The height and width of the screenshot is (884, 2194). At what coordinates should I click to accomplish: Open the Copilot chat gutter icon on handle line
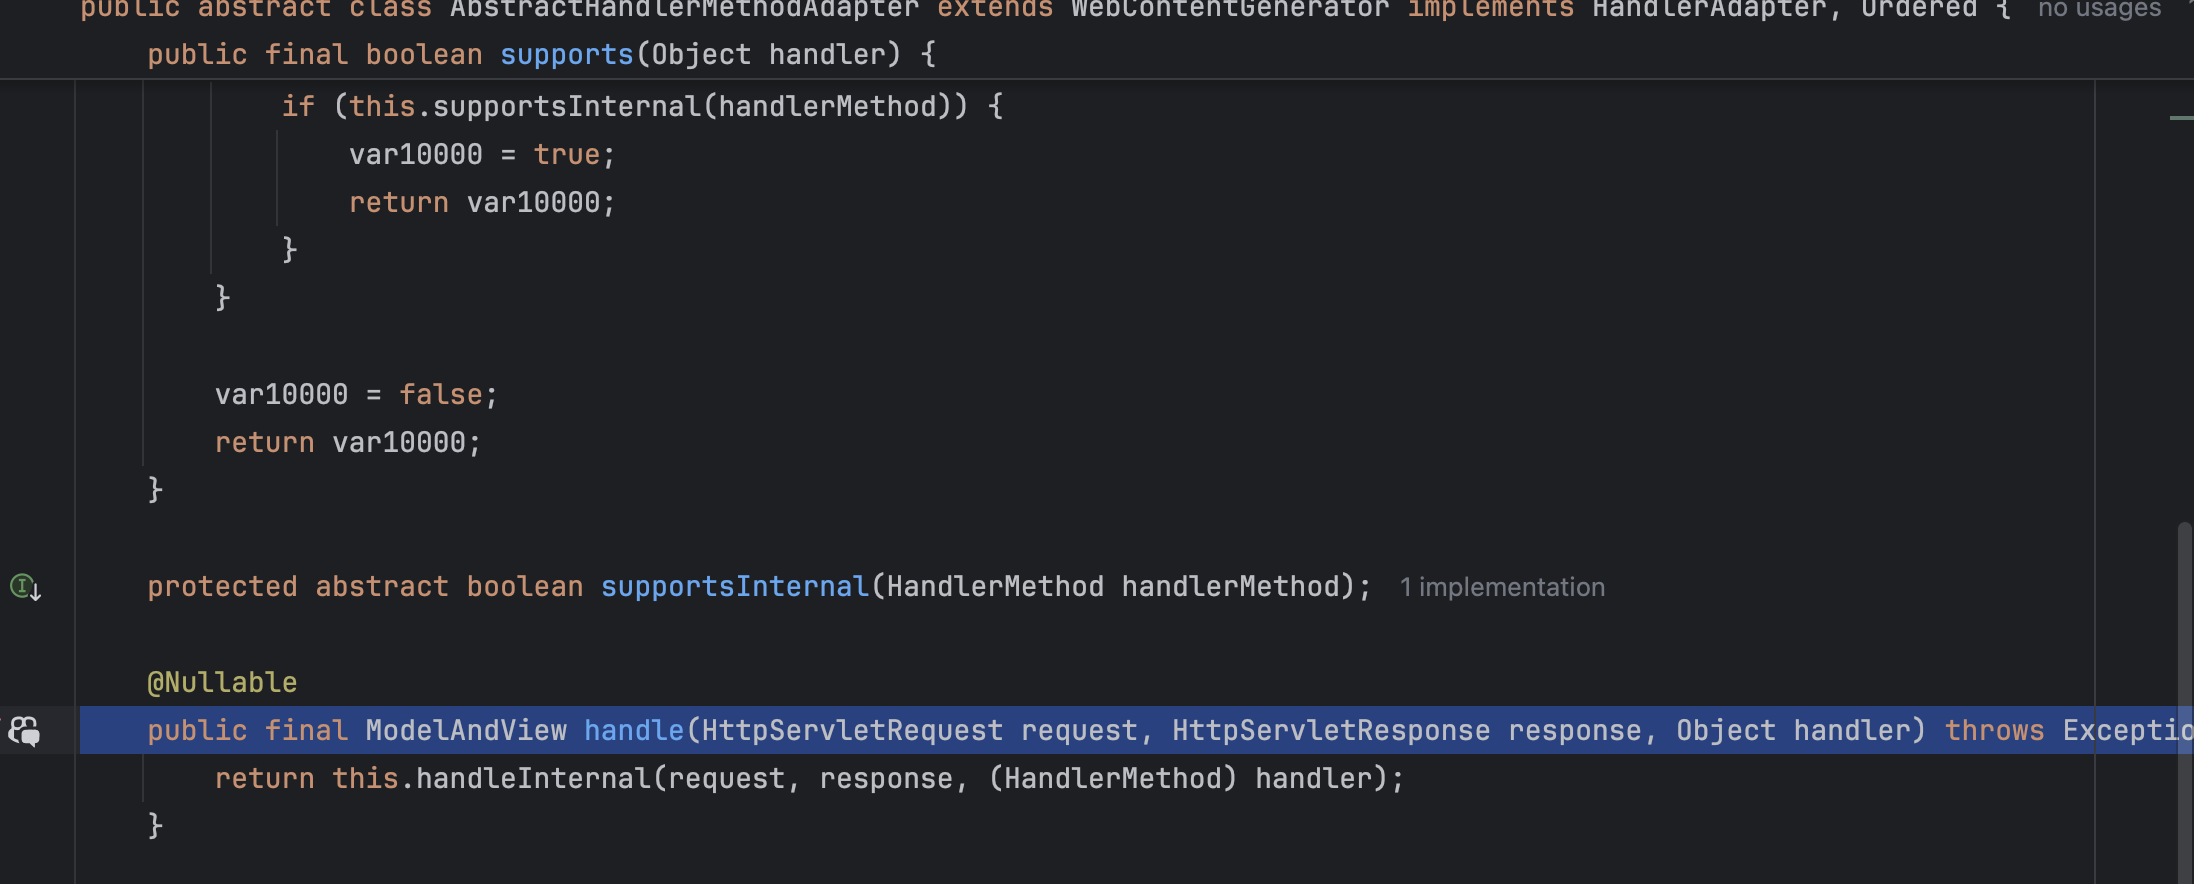pos(24,731)
